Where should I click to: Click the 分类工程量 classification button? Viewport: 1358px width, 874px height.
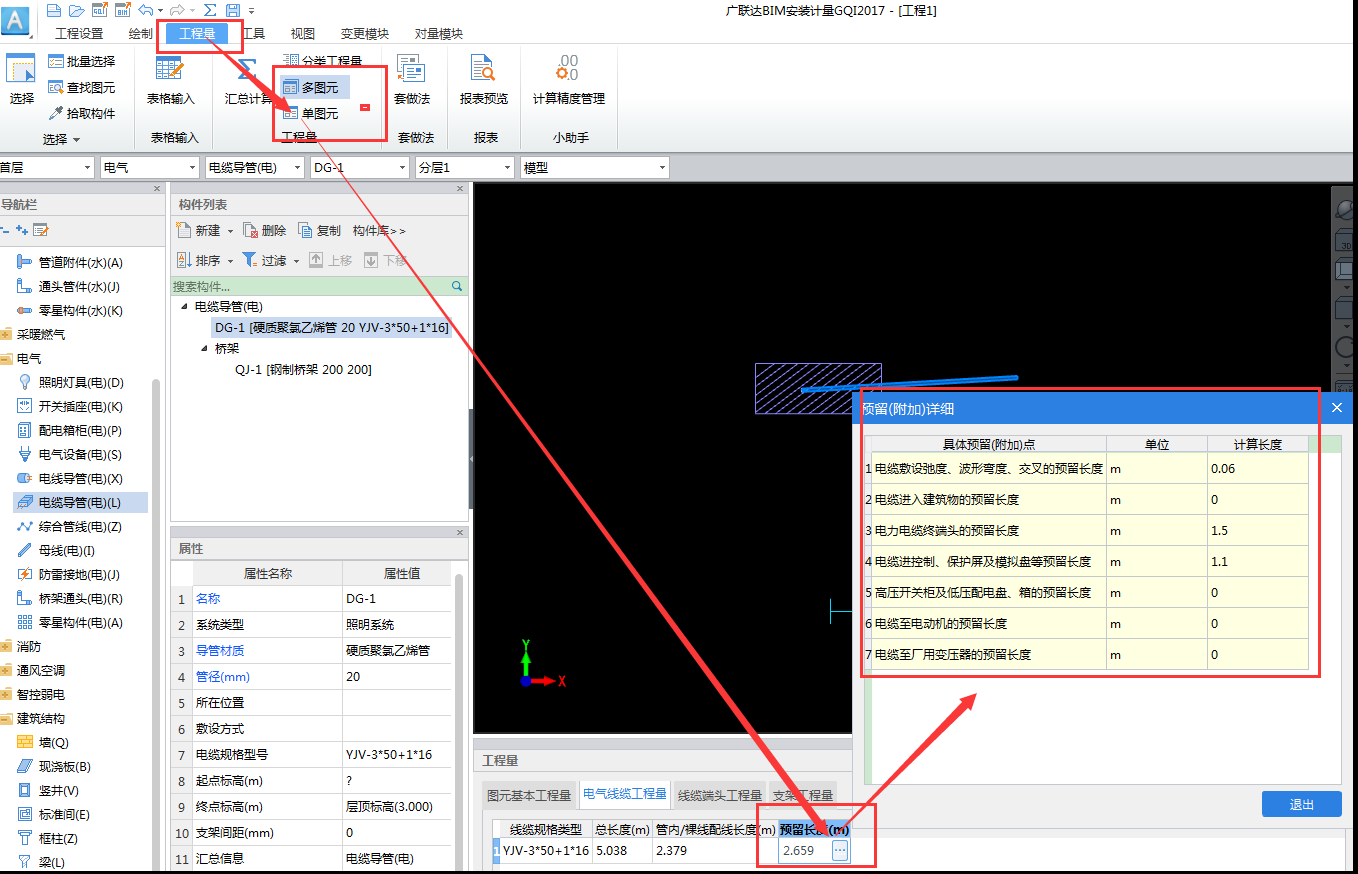point(322,61)
